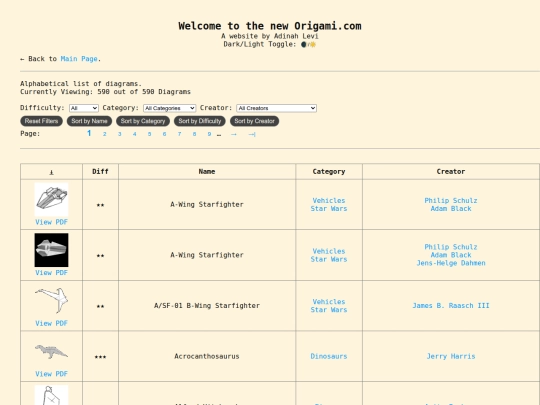Click Jens-Helge Dahmen creator link

(x=451, y=263)
